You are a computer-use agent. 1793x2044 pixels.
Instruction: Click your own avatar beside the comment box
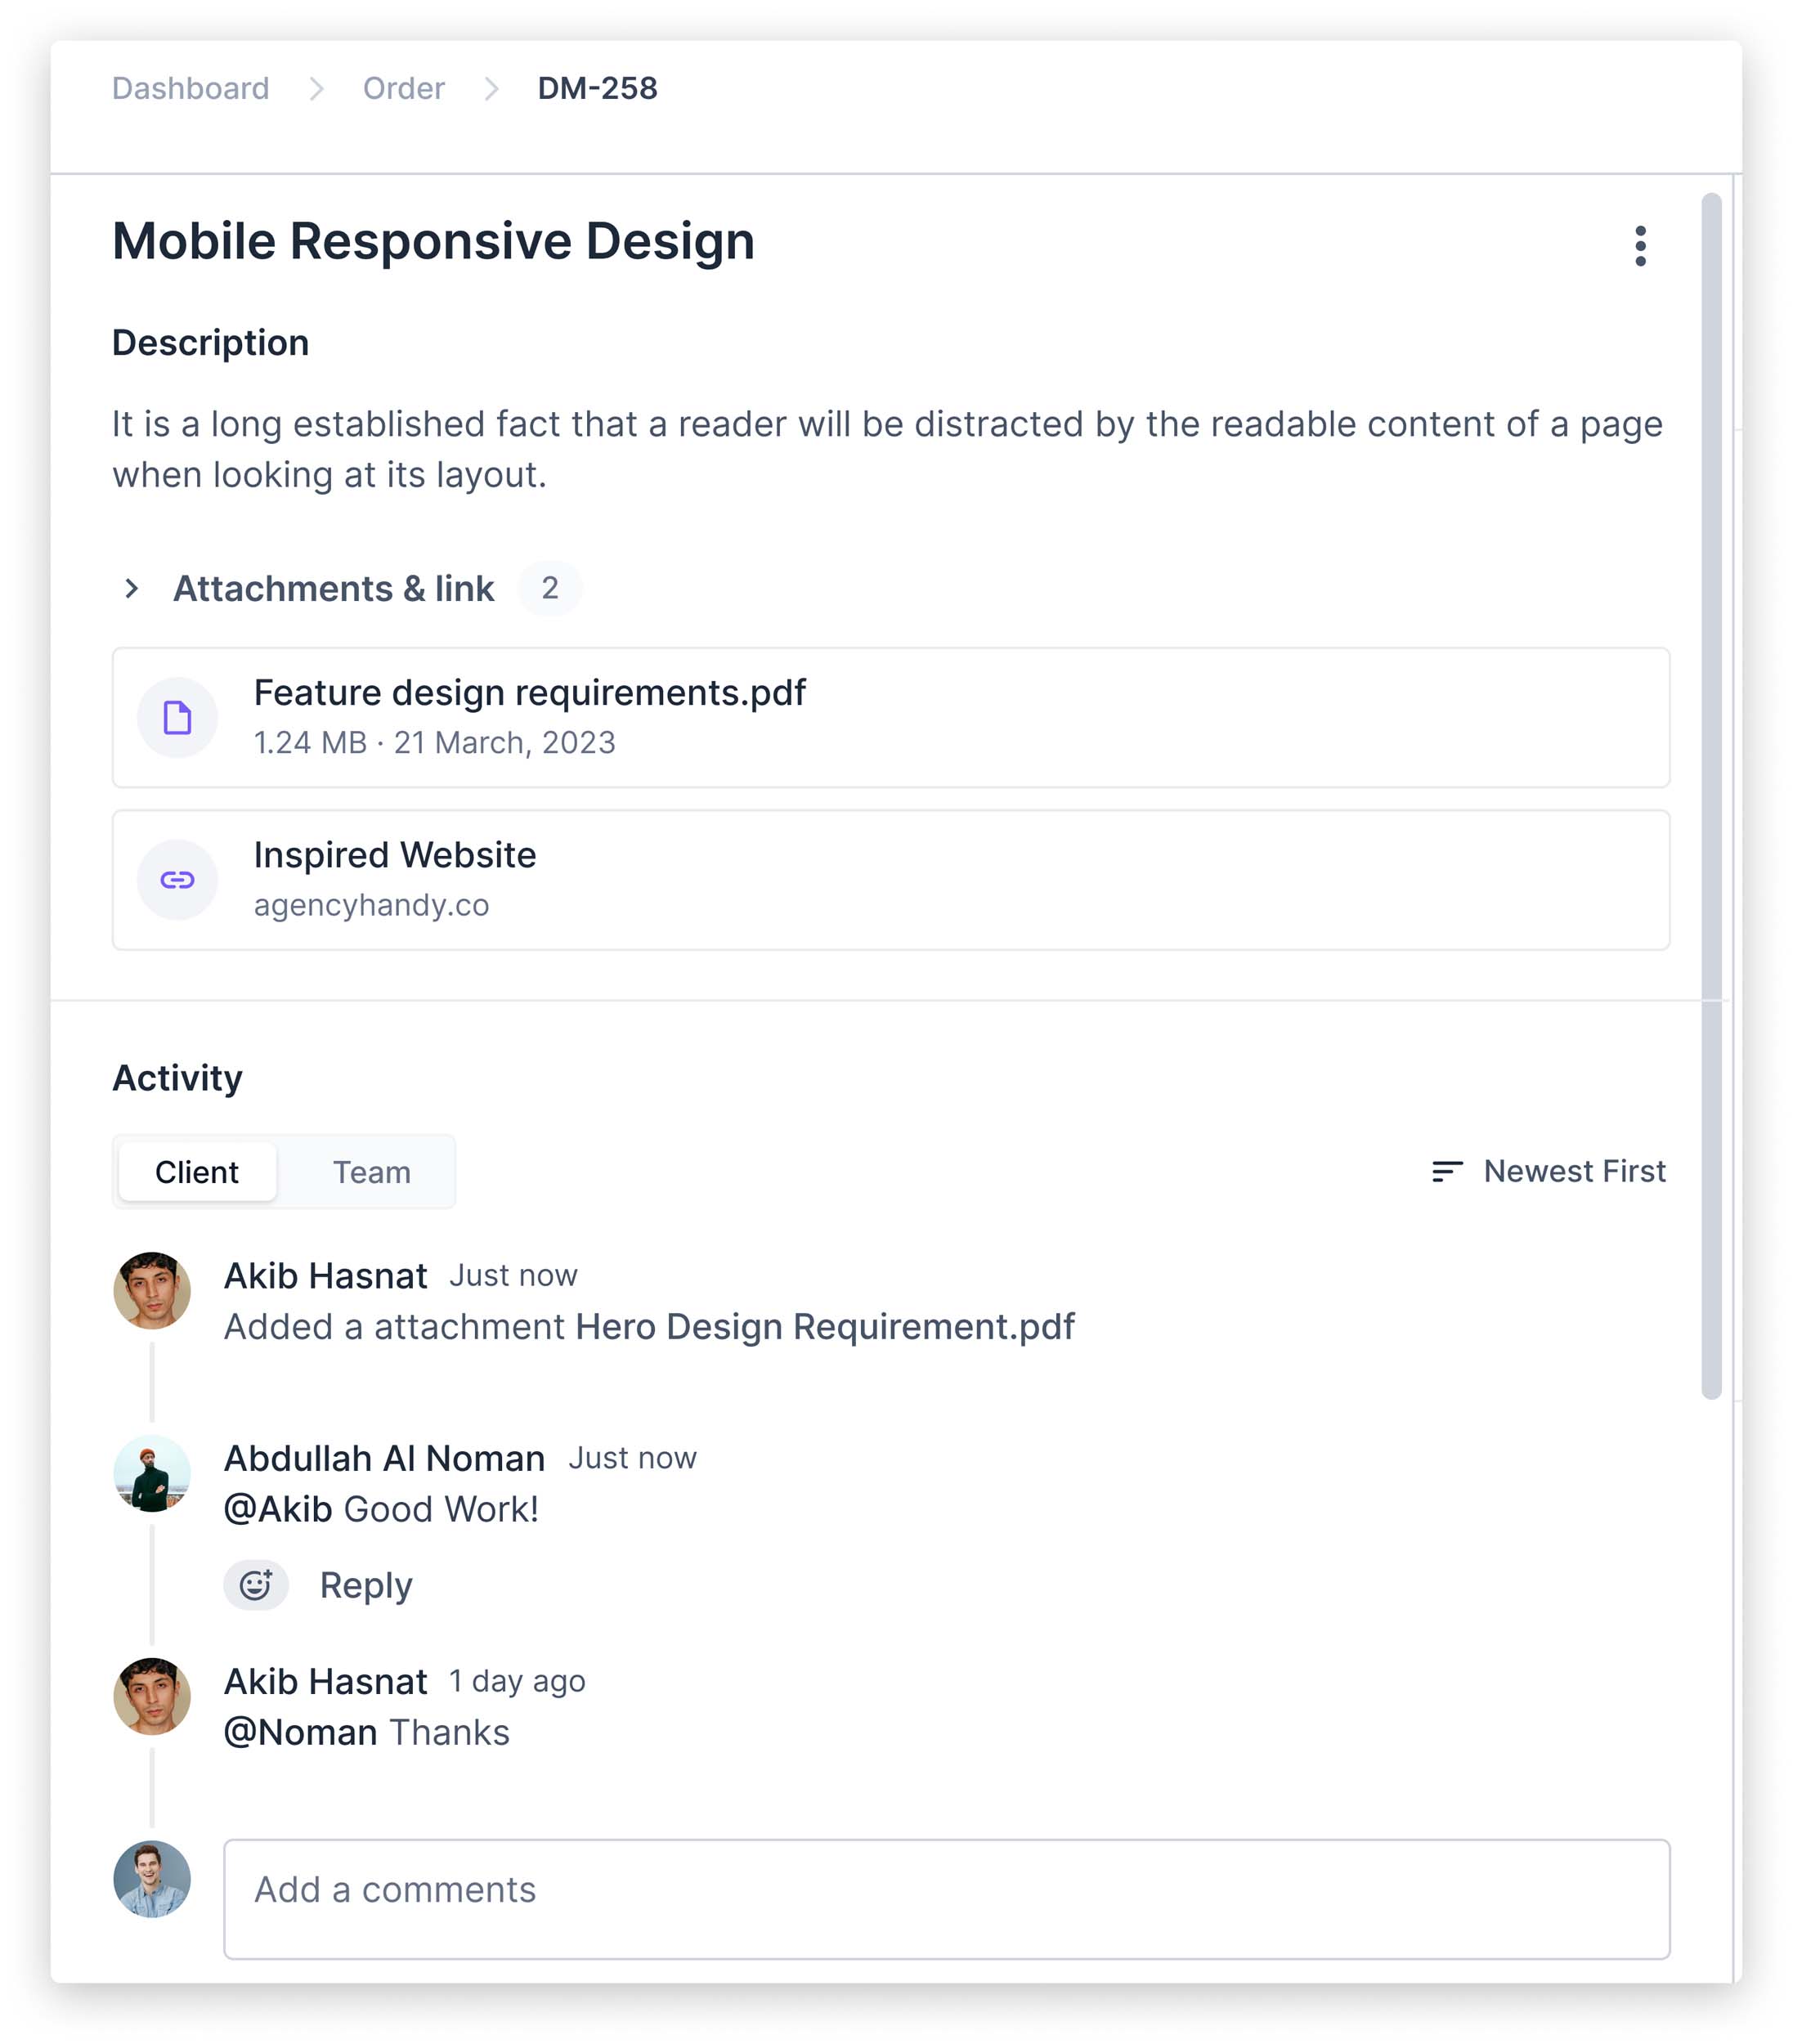152,1879
